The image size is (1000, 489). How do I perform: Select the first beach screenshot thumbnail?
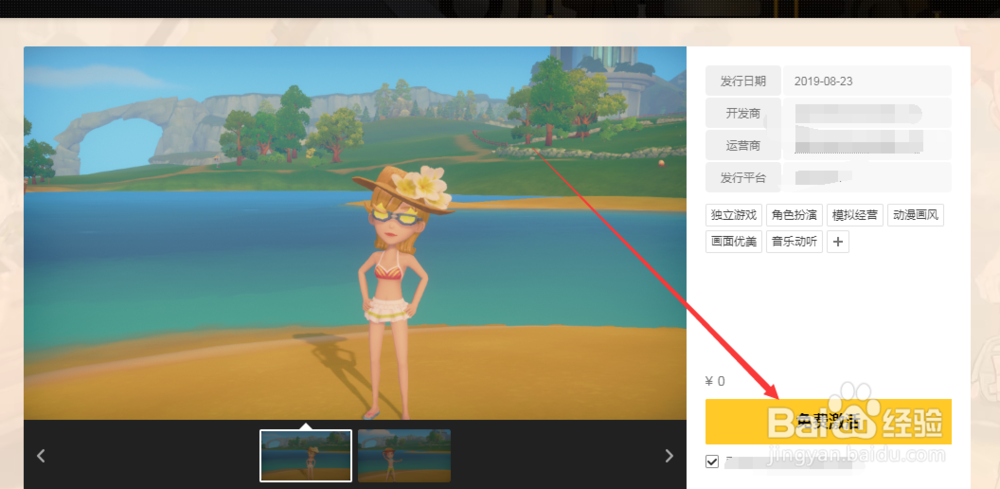pyautogui.click(x=305, y=455)
